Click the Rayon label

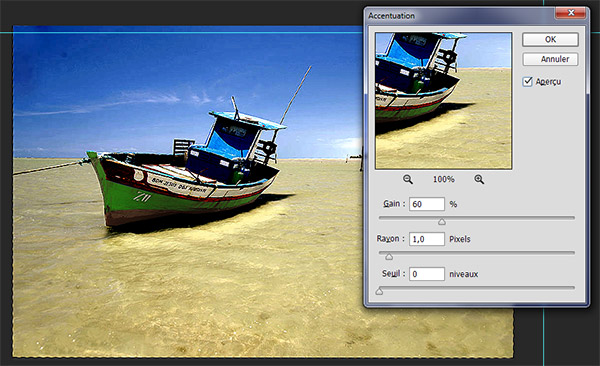pos(390,239)
